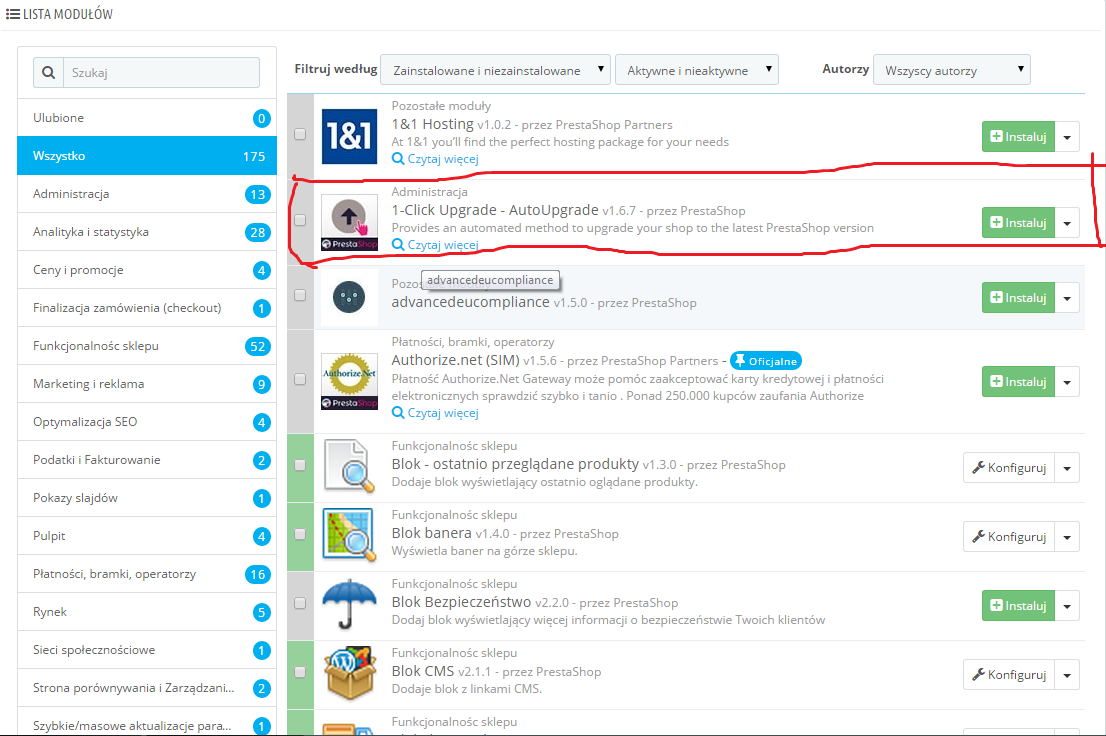Click the Blok Bezpieczeństwo umbrella icon
This screenshot has height=736, width=1106.
349,603
